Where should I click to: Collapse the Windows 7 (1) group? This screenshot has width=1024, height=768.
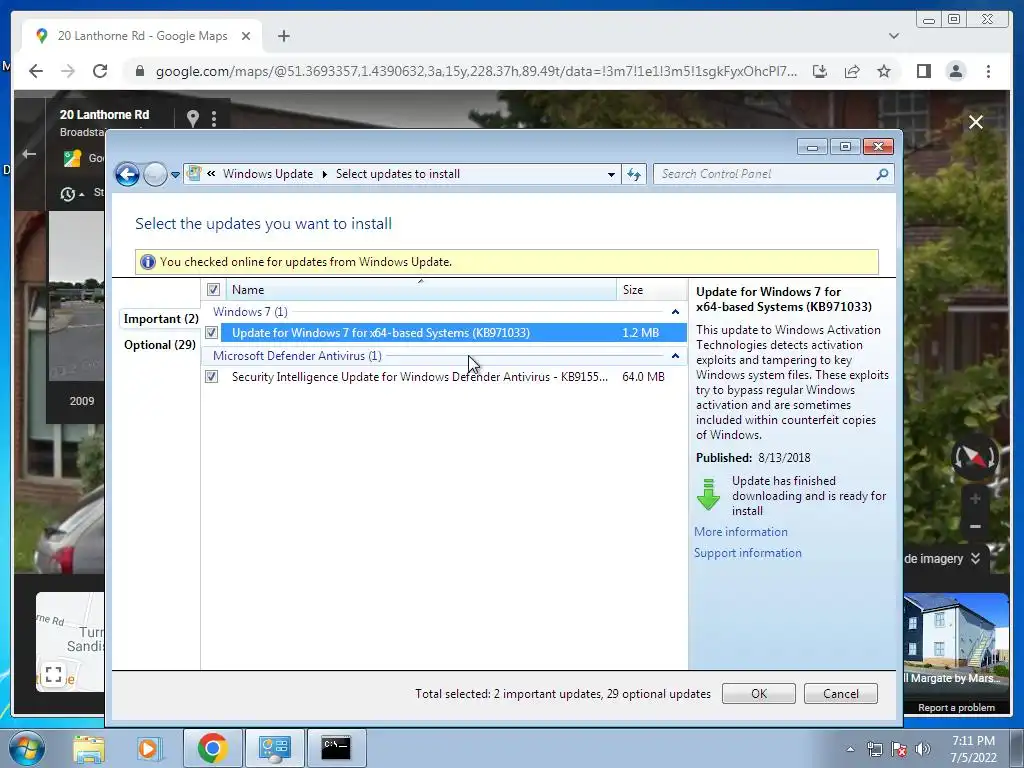pos(675,312)
